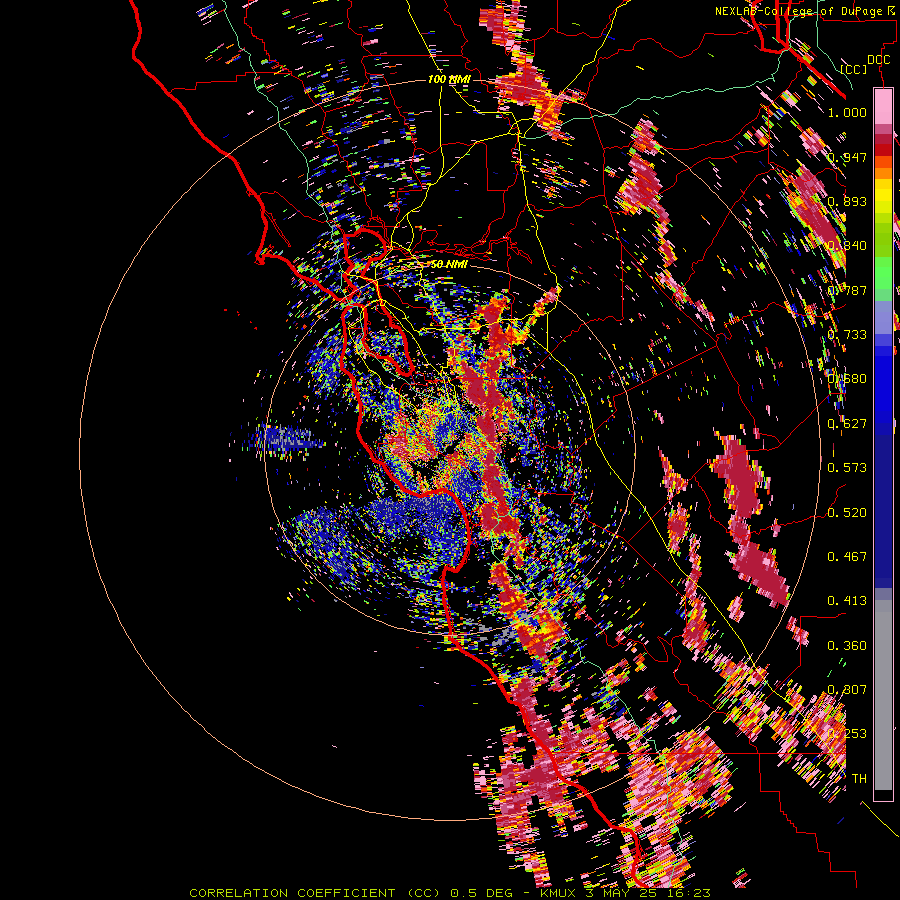Pick the gray segment near 0.360
Viewport: 900px width, 900px height.
point(883,695)
